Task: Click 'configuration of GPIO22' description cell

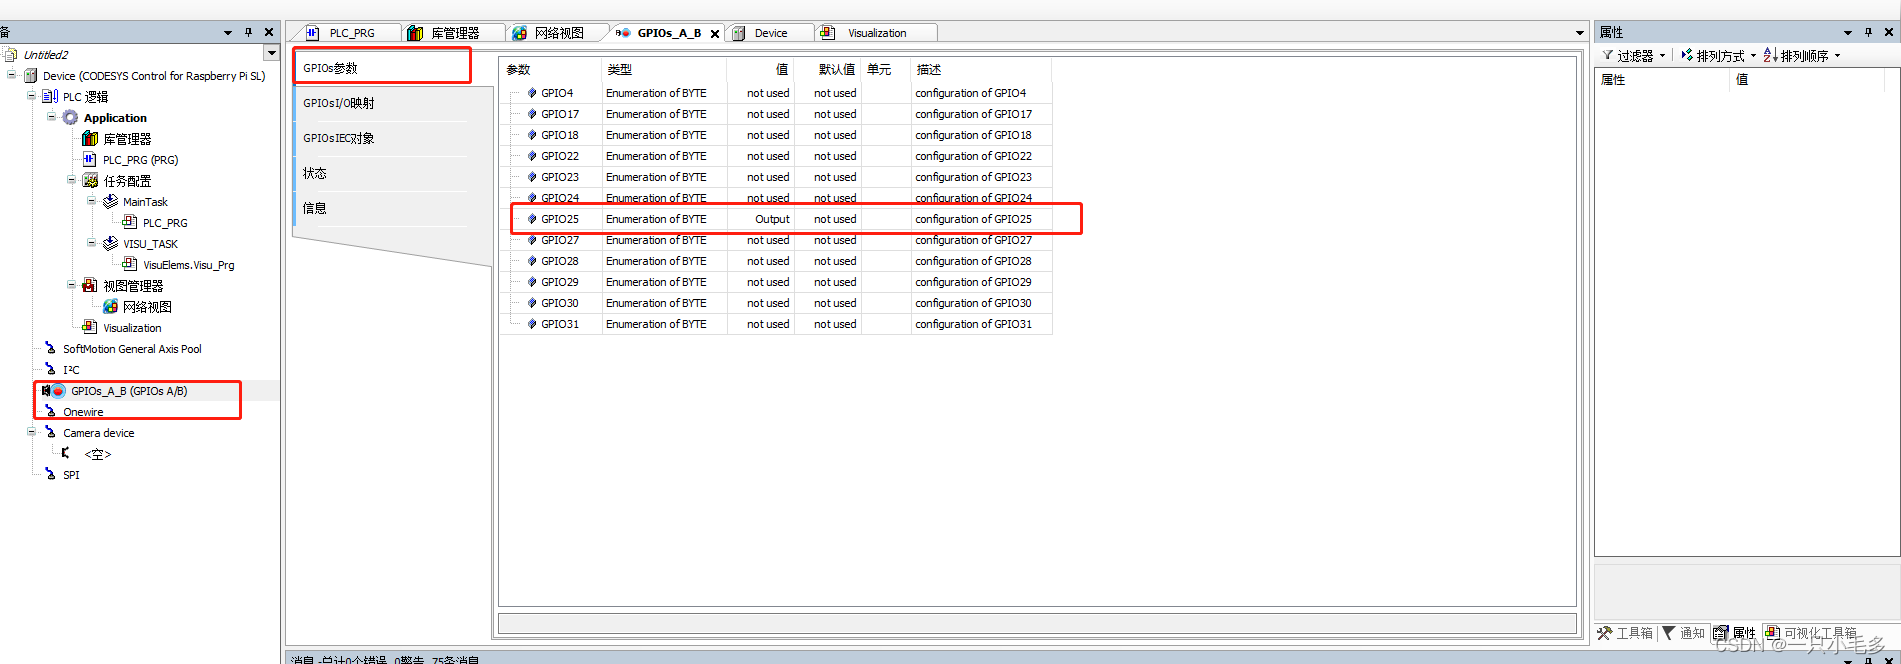Action: click(x=973, y=156)
